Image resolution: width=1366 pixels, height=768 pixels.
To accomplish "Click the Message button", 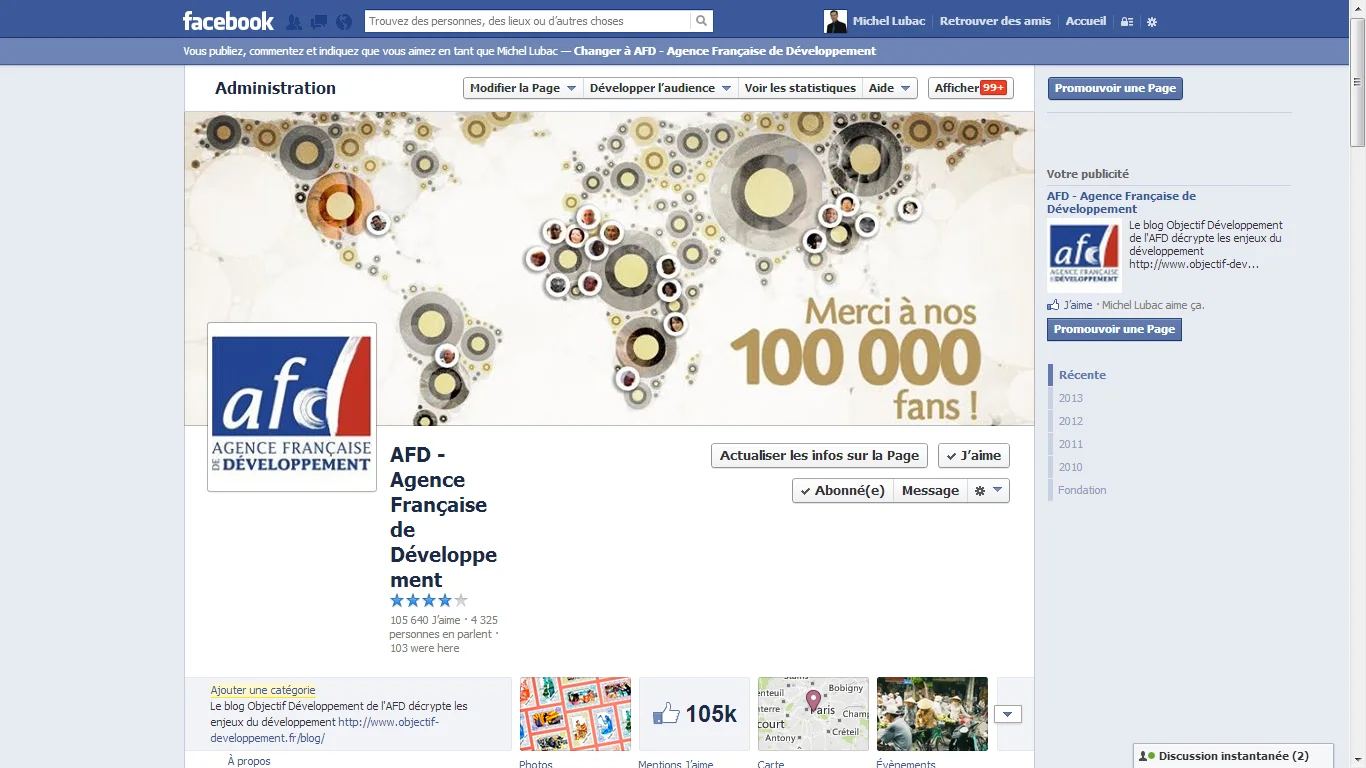I will point(930,490).
